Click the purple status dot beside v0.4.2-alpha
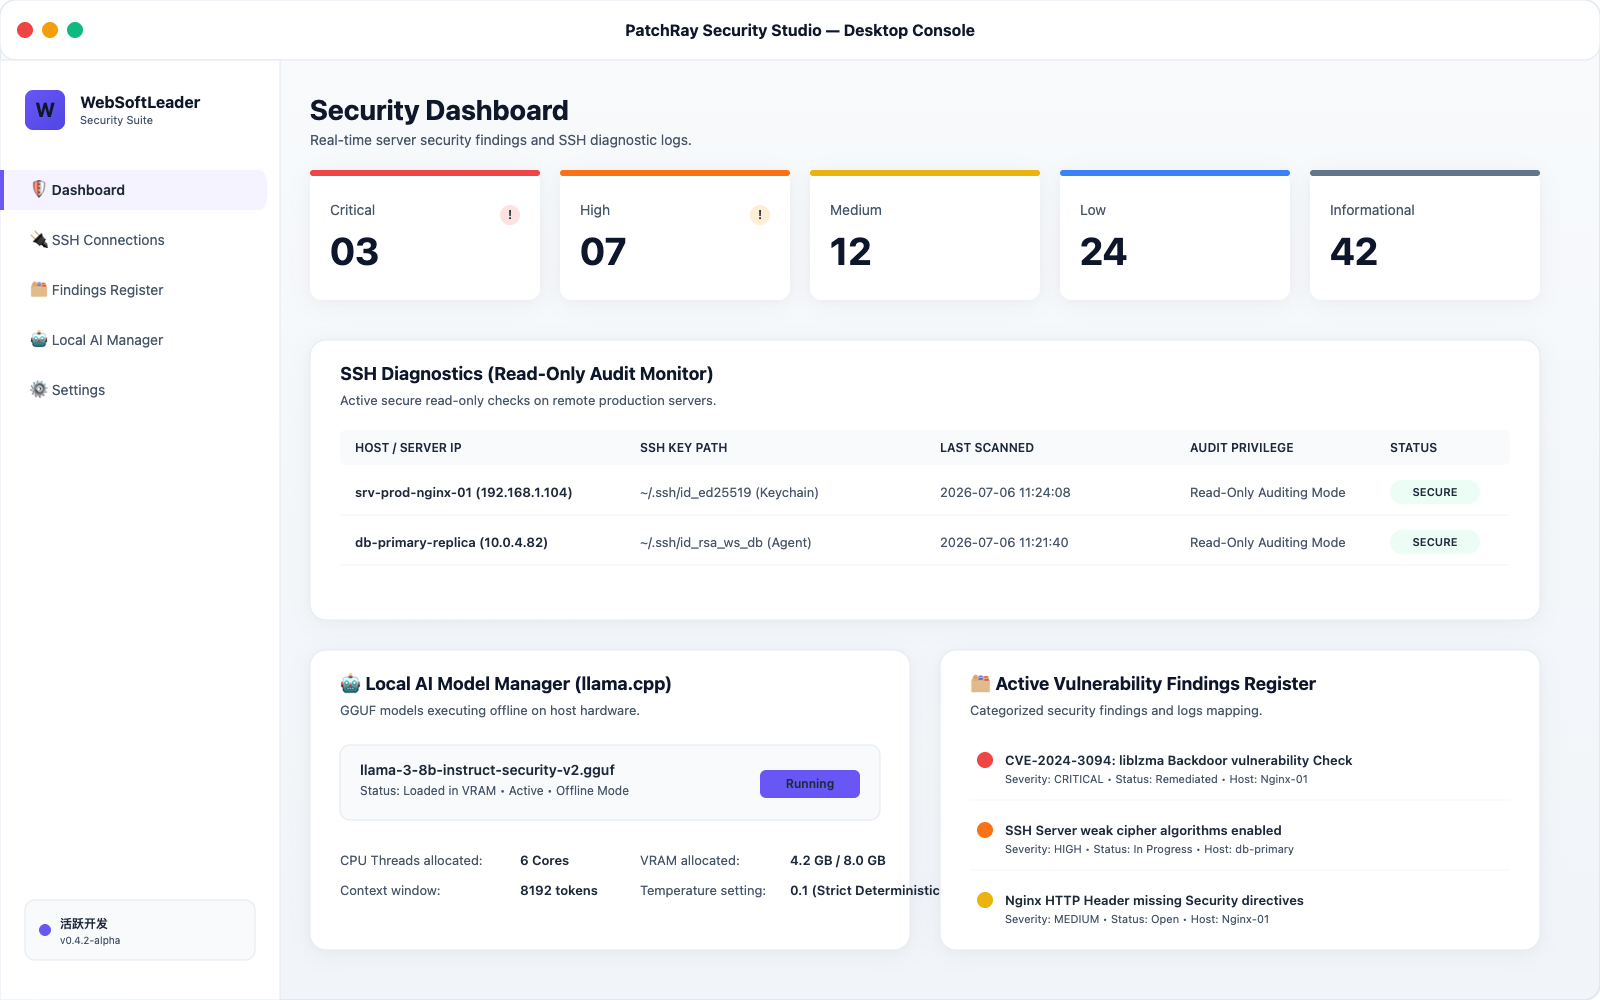This screenshot has height=1000, width=1600. tap(45, 930)
